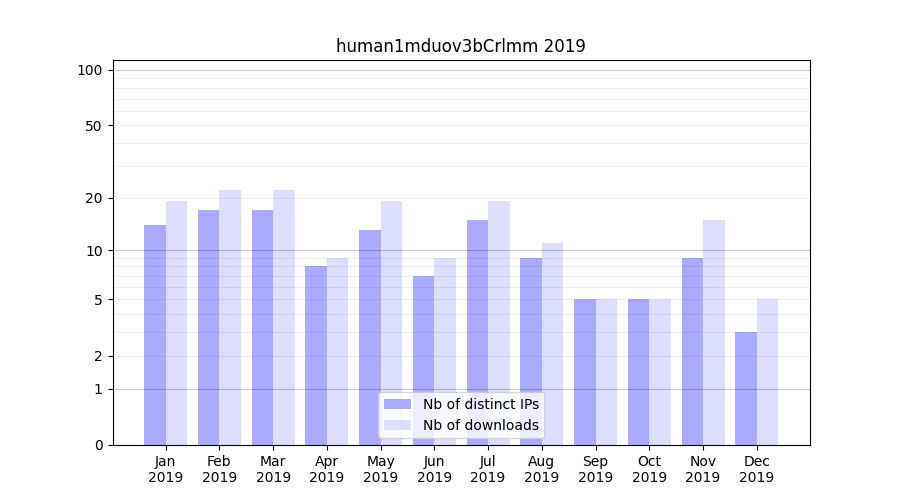Viewport: 900px width, 500px height.
Task: Click the 'Nb of downloads' legend swatch
Action: click(397, 425)
